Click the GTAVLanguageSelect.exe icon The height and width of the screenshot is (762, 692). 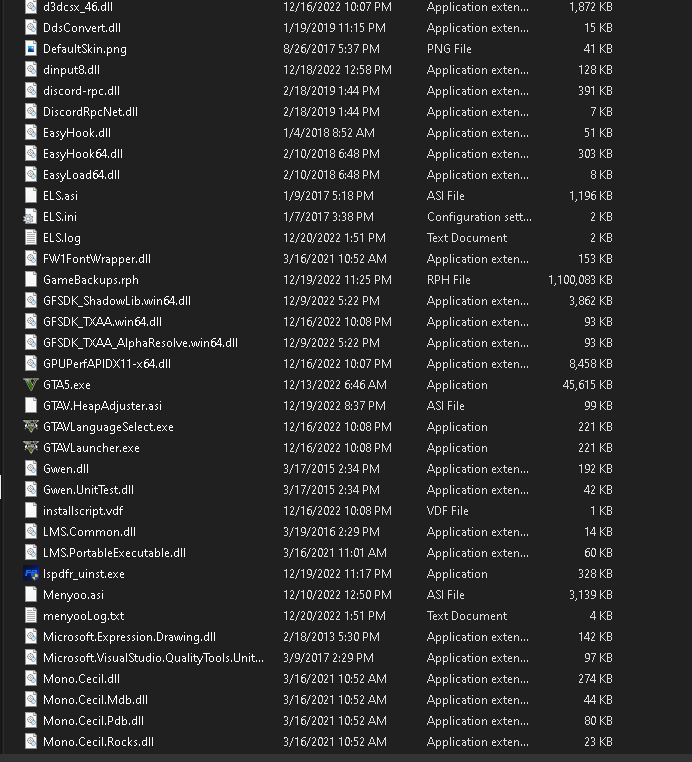click(31, 427)
